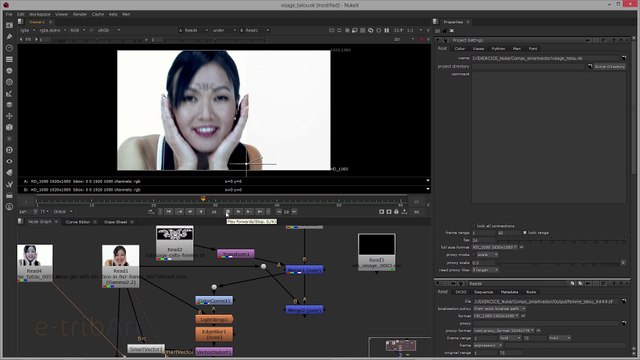Jump to first frame in timeline controls
640x360 pixels.
[x=169, y=212]
